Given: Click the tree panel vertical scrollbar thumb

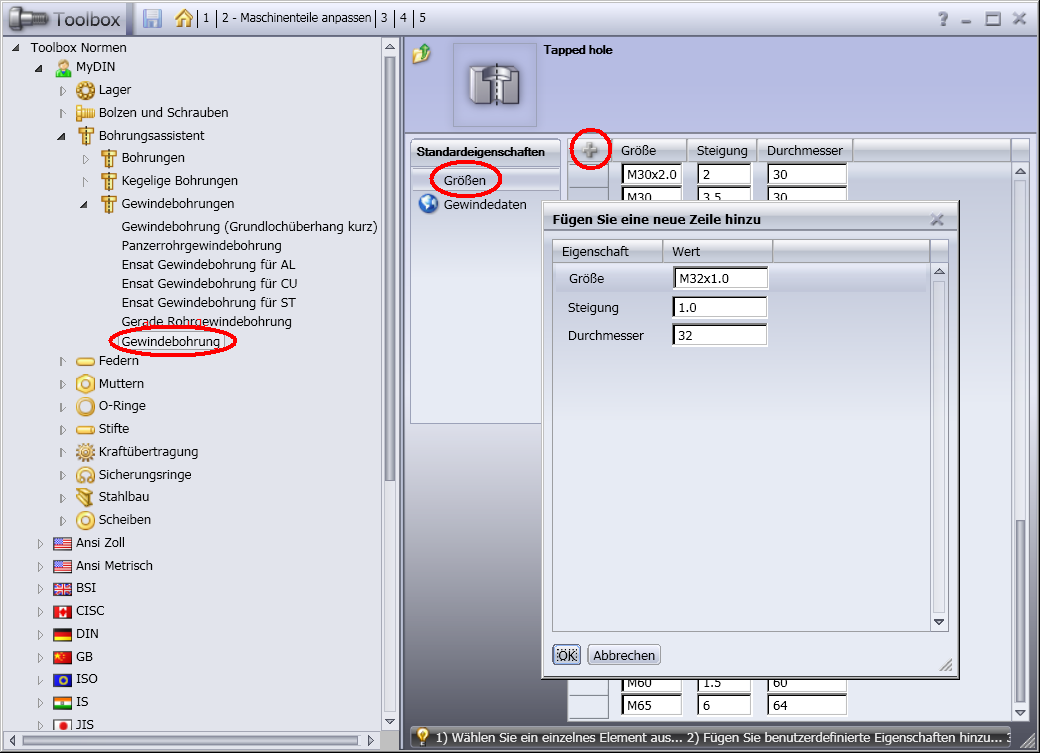Looking at the screenshot, I should tap(389, 269).
